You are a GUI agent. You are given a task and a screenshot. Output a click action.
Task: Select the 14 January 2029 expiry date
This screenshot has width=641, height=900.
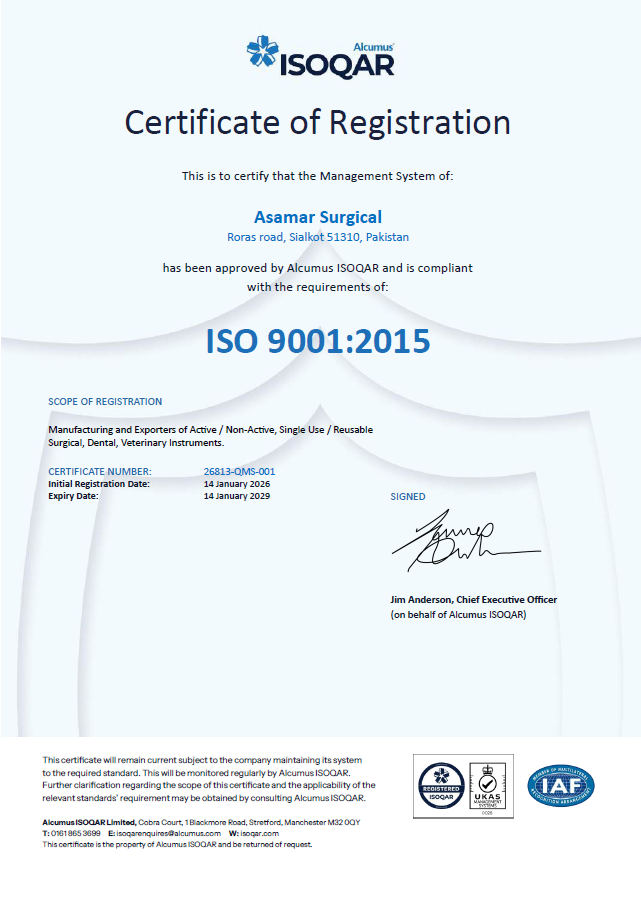click(x=236, y=496)
